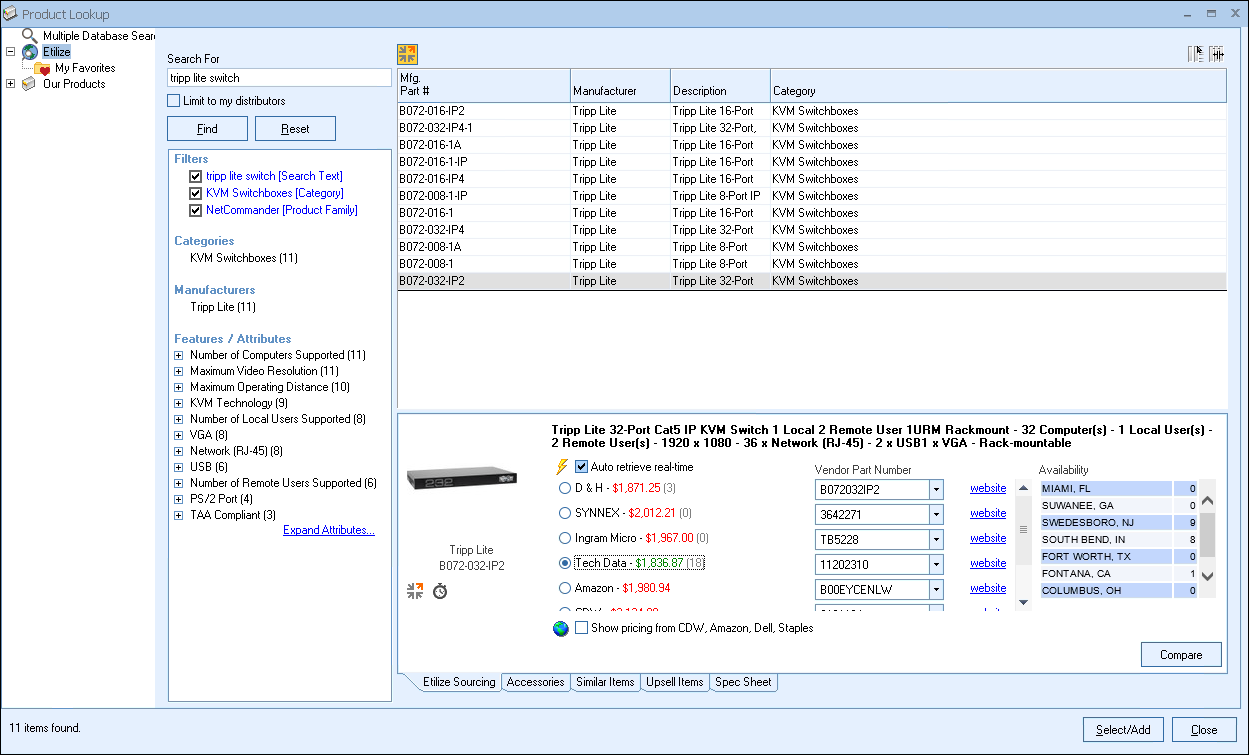Select the Ingram Micro vendor radio button

(x=565, y=538)
